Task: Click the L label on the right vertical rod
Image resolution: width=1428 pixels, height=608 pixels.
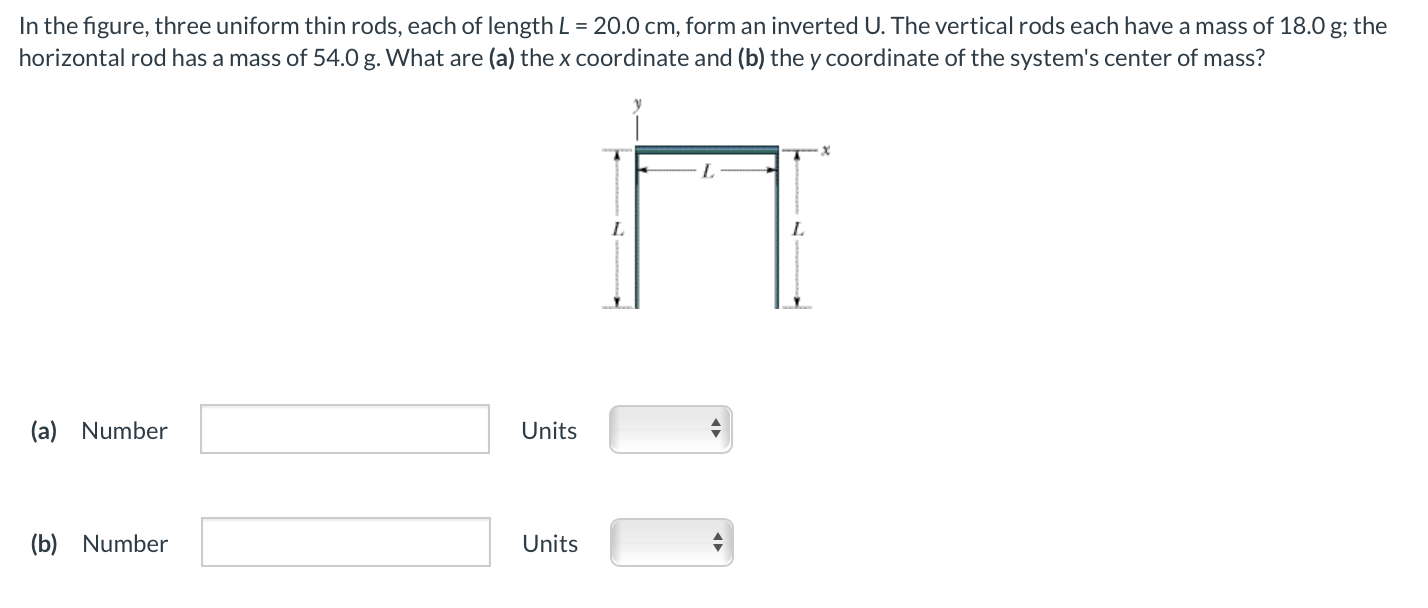Action: [797, 228]
